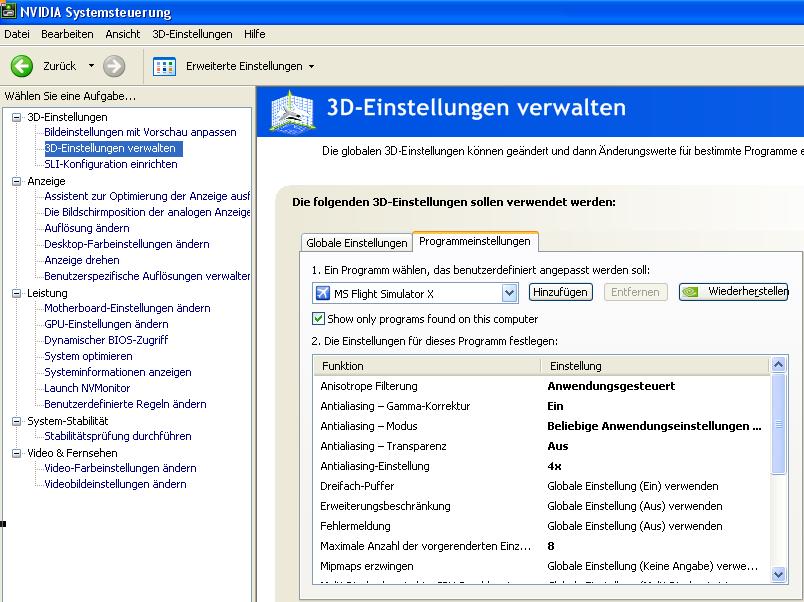Open the Datei menu
This screenshot has width=804, height=602.
(17, 34)
